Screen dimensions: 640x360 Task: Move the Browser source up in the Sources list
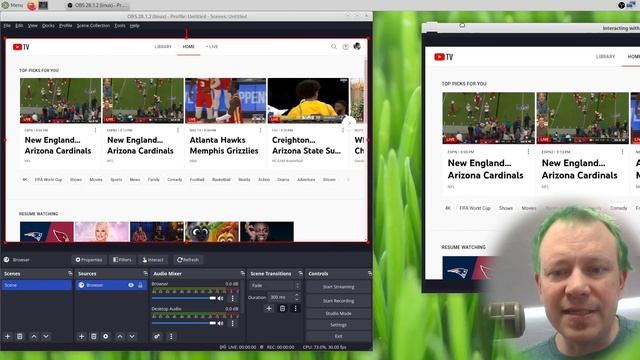pyautogui.click(x=120, y=336)
